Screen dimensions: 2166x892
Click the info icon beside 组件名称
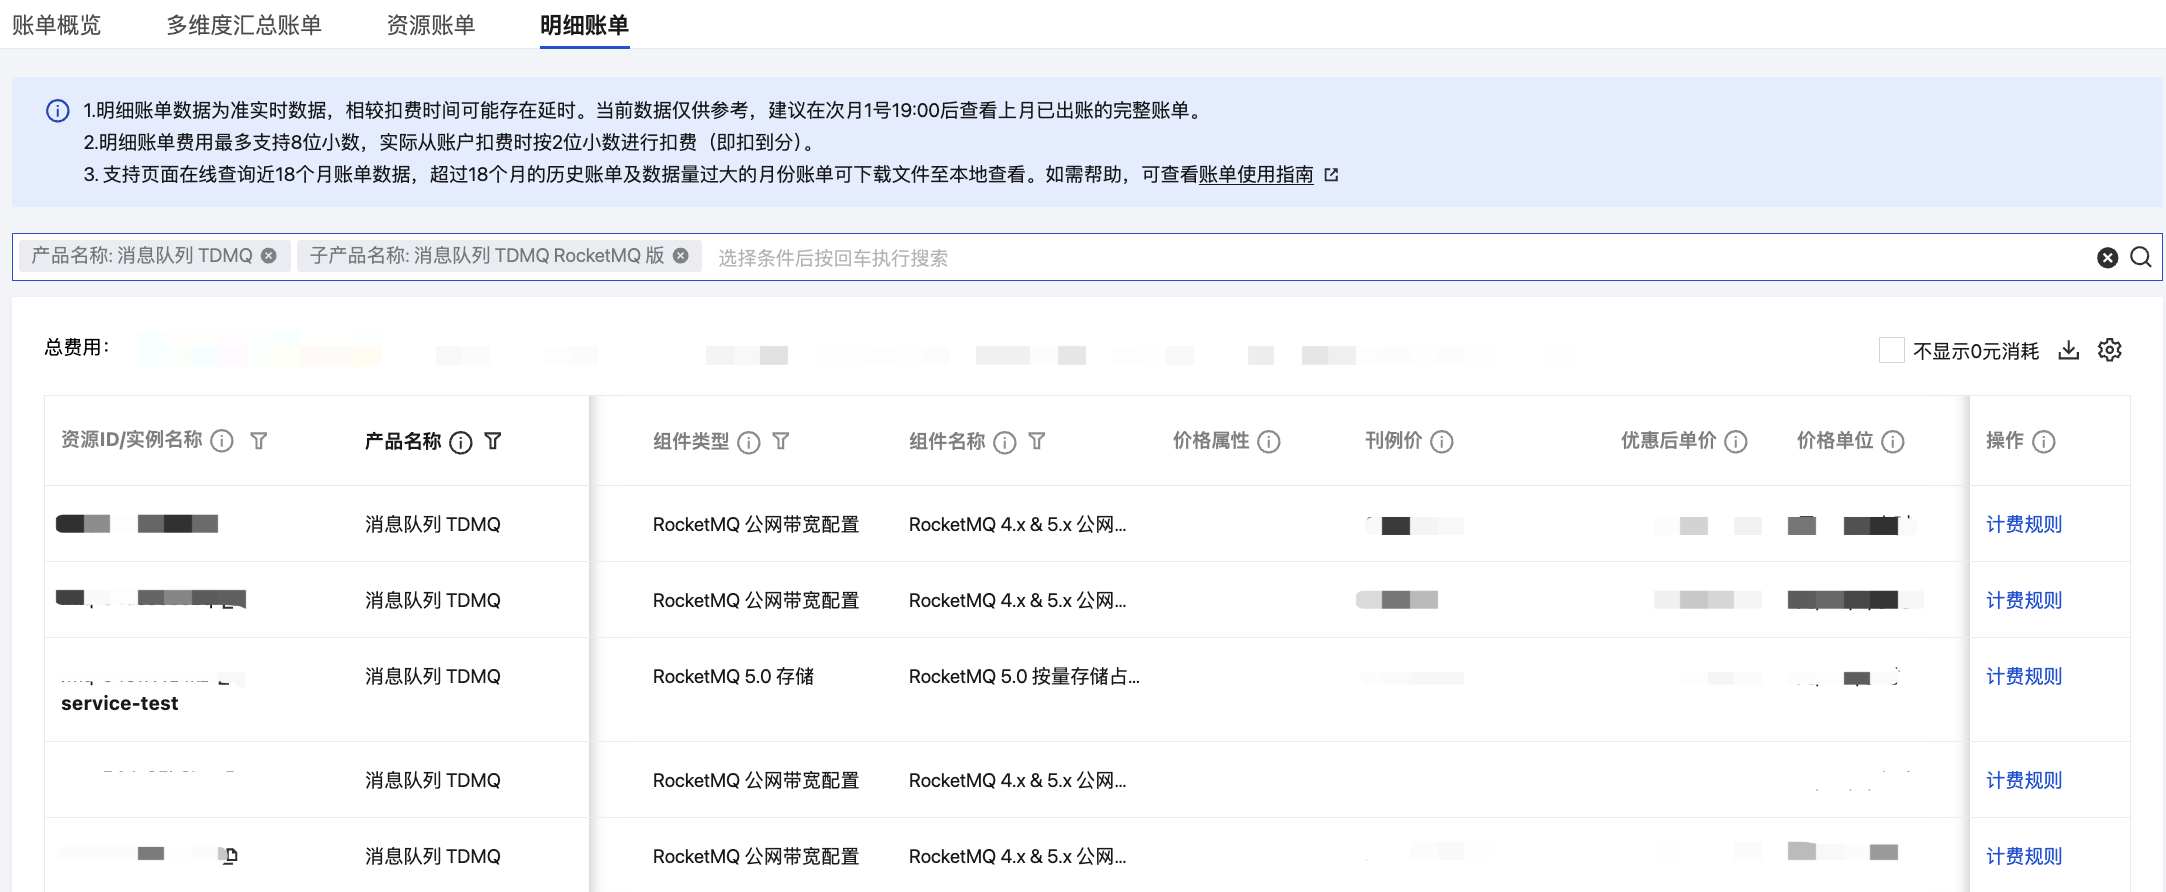(x=1004, y=442)
